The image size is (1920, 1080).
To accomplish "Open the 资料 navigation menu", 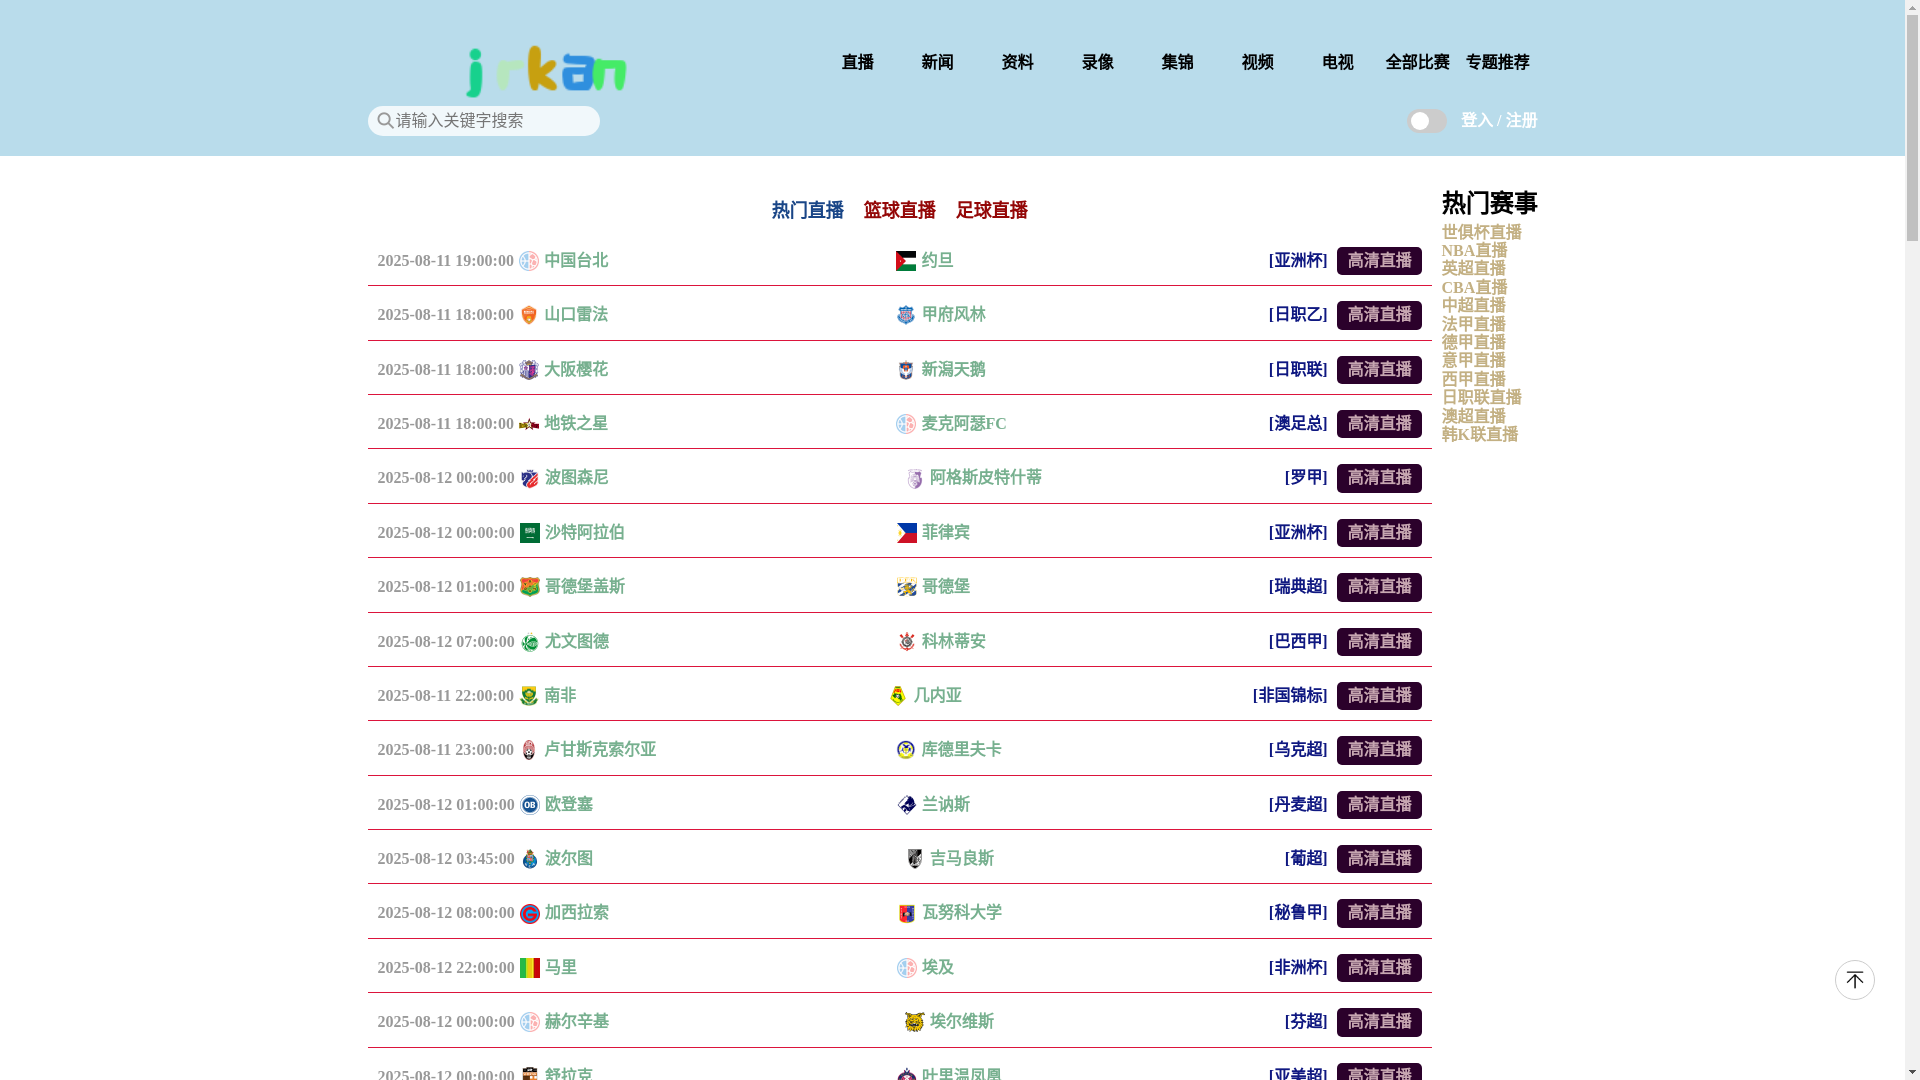I will [1017, 62].
